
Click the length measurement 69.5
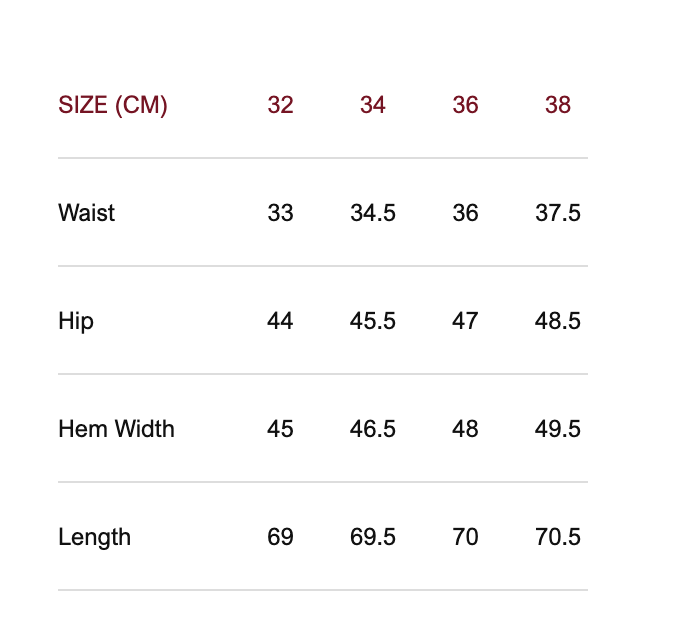pos(373,537)
